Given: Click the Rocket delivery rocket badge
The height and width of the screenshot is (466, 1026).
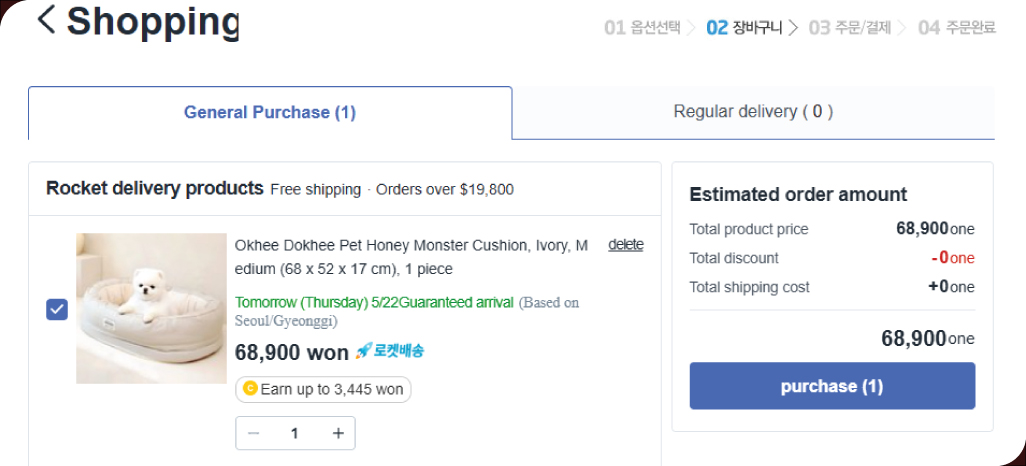Looking at the screenshot, I should [x=390, y=351].
